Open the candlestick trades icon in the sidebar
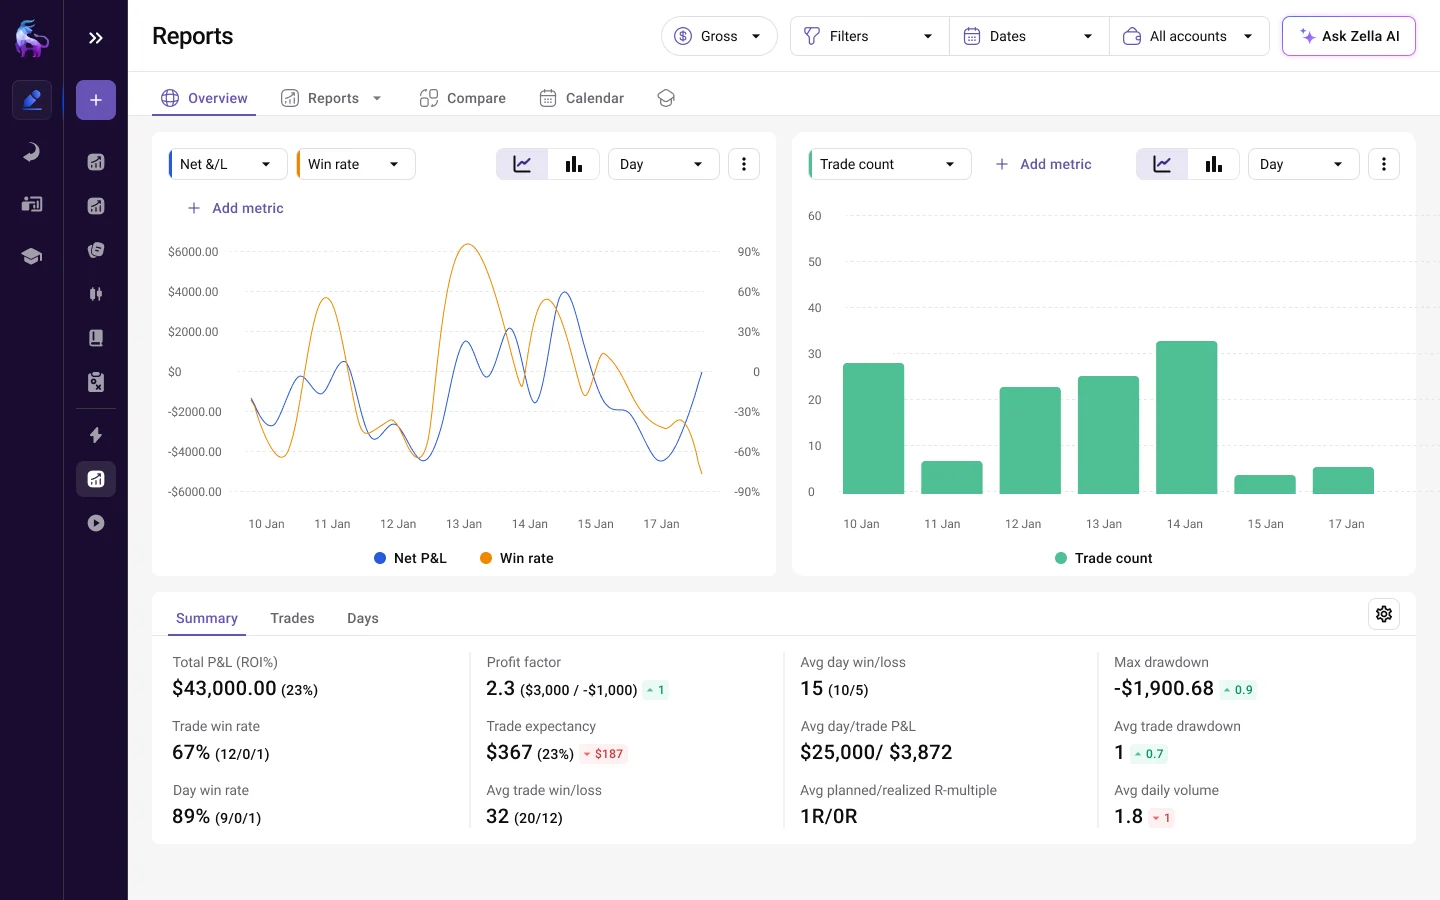The image size is (1440, 900). [96, 294]
